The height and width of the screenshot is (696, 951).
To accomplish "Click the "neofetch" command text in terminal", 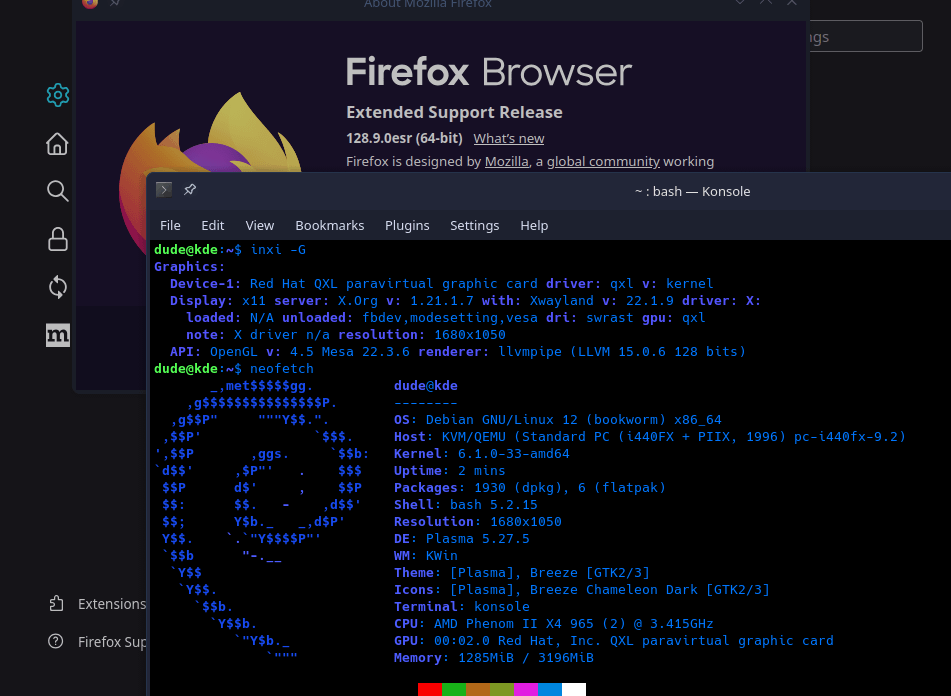I will coord(282,369).
